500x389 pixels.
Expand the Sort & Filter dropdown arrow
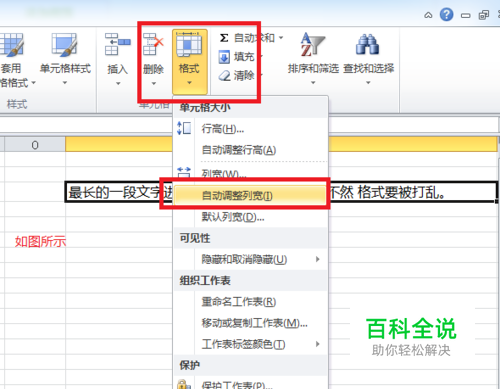(313, 83)
